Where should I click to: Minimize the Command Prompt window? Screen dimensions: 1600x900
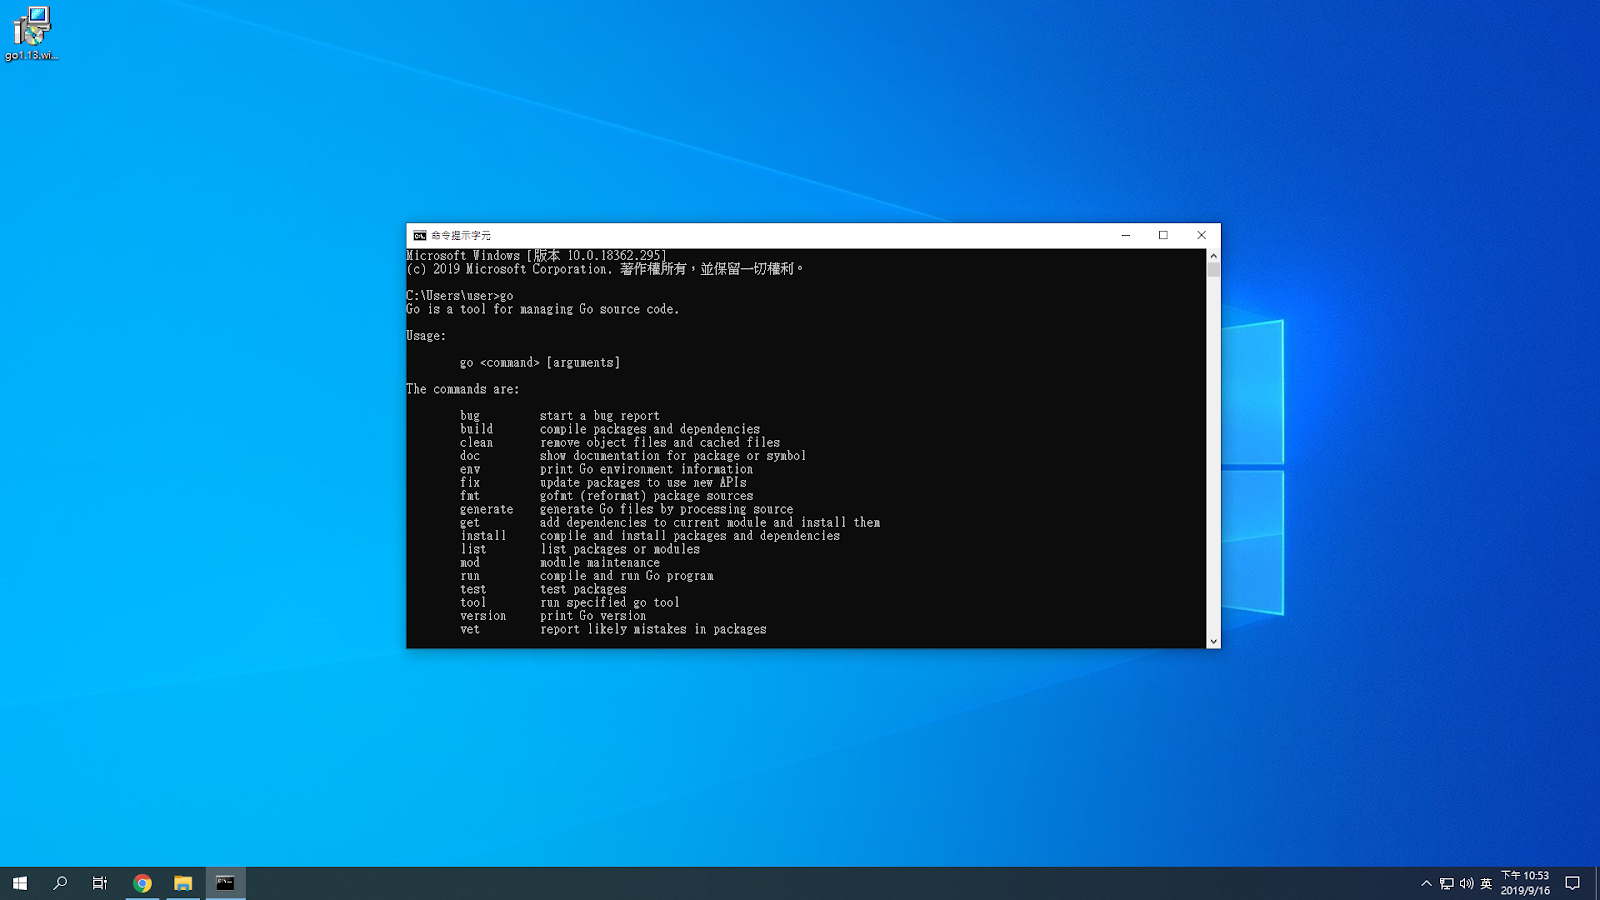(x=1126, y=236)
